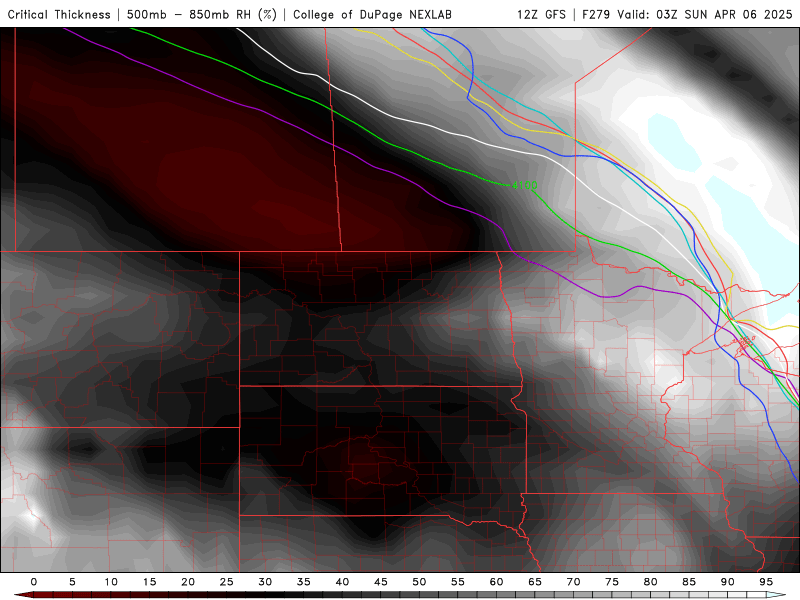Click the dark red left arrow end of colorbar

click(23, 595)
